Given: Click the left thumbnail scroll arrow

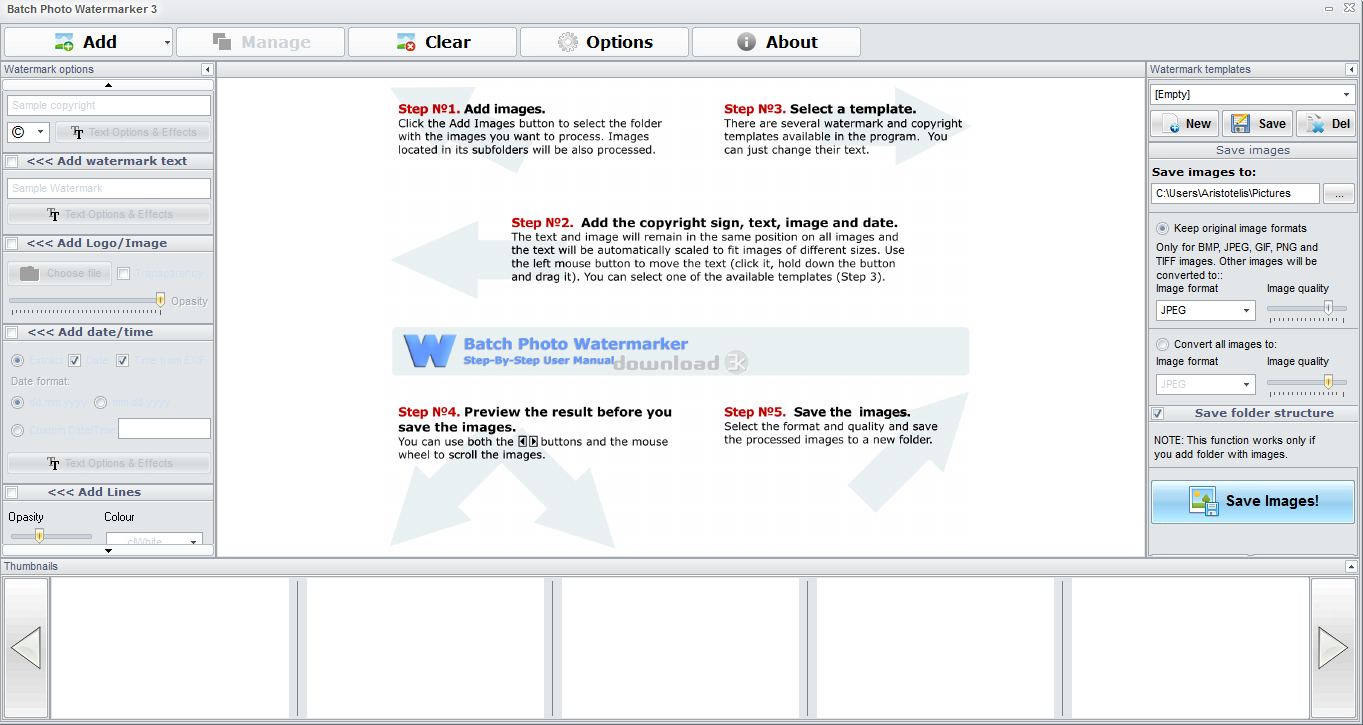Looking at the screenshot, I should [25, 647].
